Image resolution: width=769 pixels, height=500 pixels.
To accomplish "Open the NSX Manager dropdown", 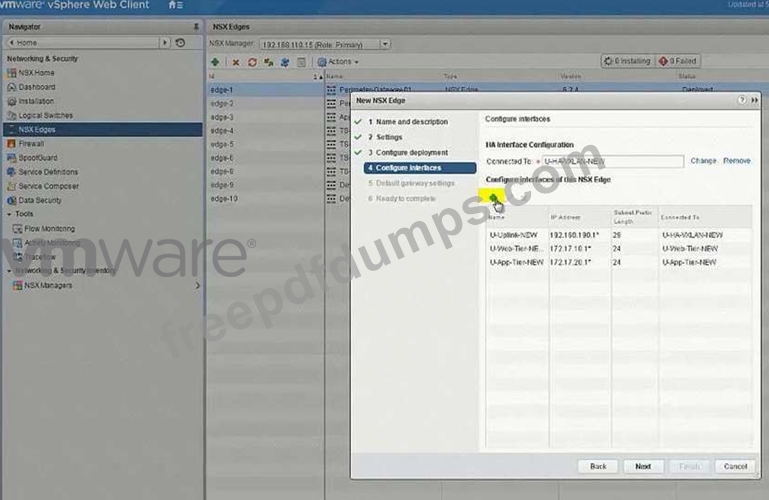I will (385, 44).
